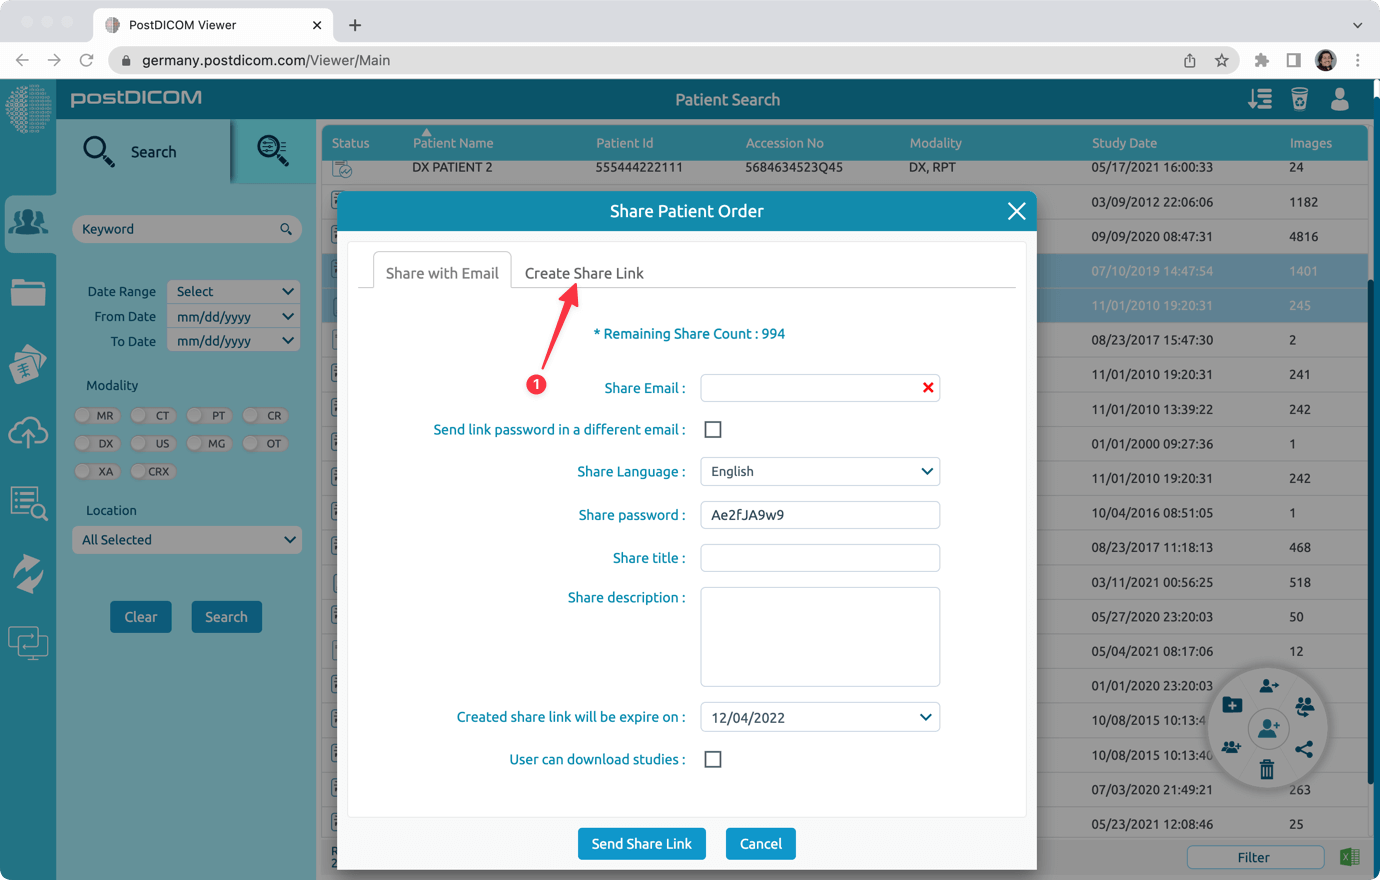The image size is (1380, 880).
Task: Check 'User can download studies' box
Action: point(713,760)
